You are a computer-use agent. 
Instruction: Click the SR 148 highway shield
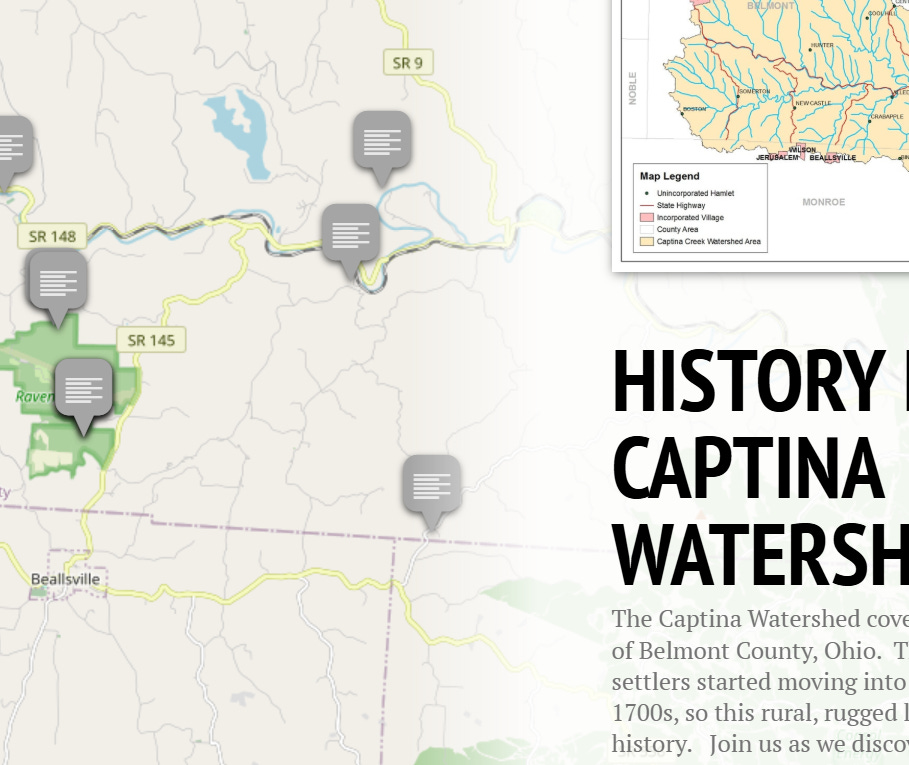[x=52, y=236]
